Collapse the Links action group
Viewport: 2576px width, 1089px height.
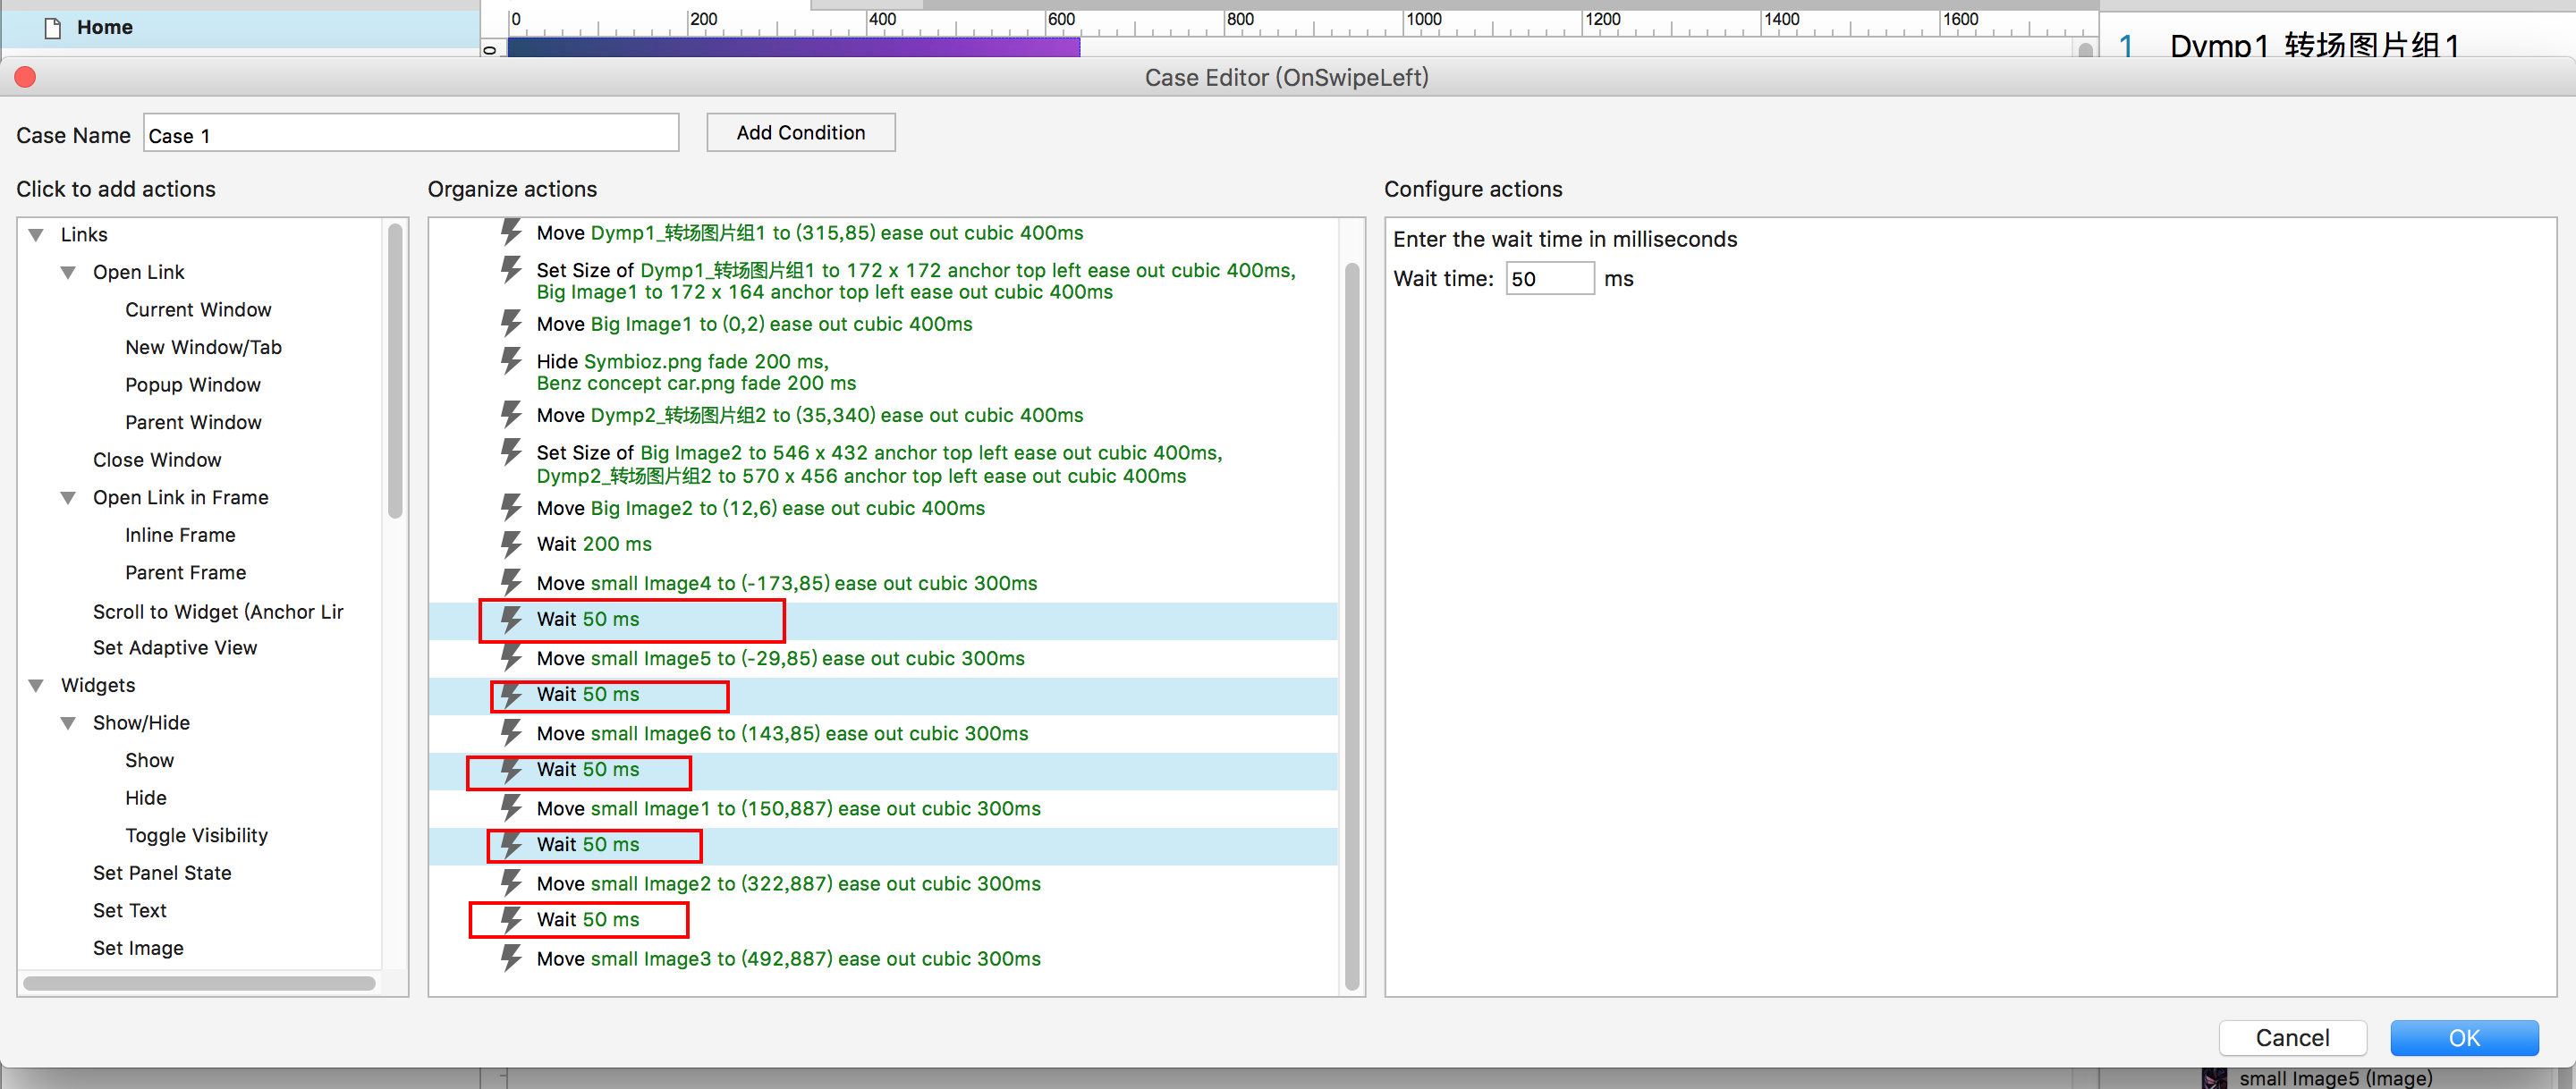[x=37, y=235]
